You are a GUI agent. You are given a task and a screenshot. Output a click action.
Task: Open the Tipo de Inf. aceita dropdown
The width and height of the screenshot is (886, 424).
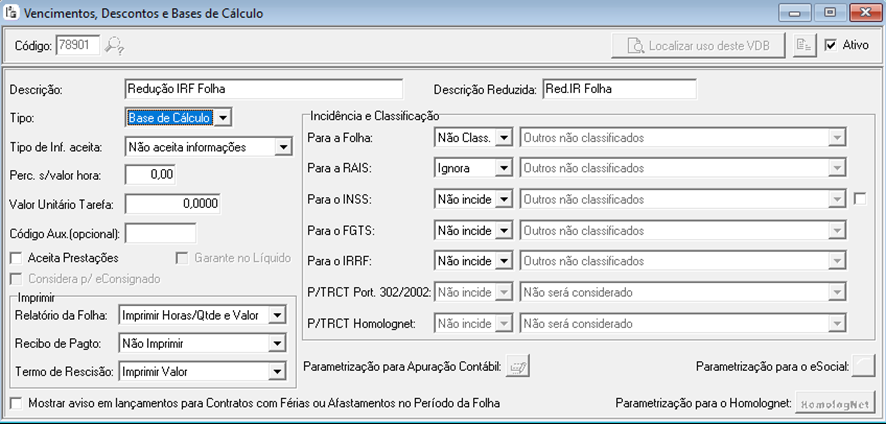coord(283,147)
